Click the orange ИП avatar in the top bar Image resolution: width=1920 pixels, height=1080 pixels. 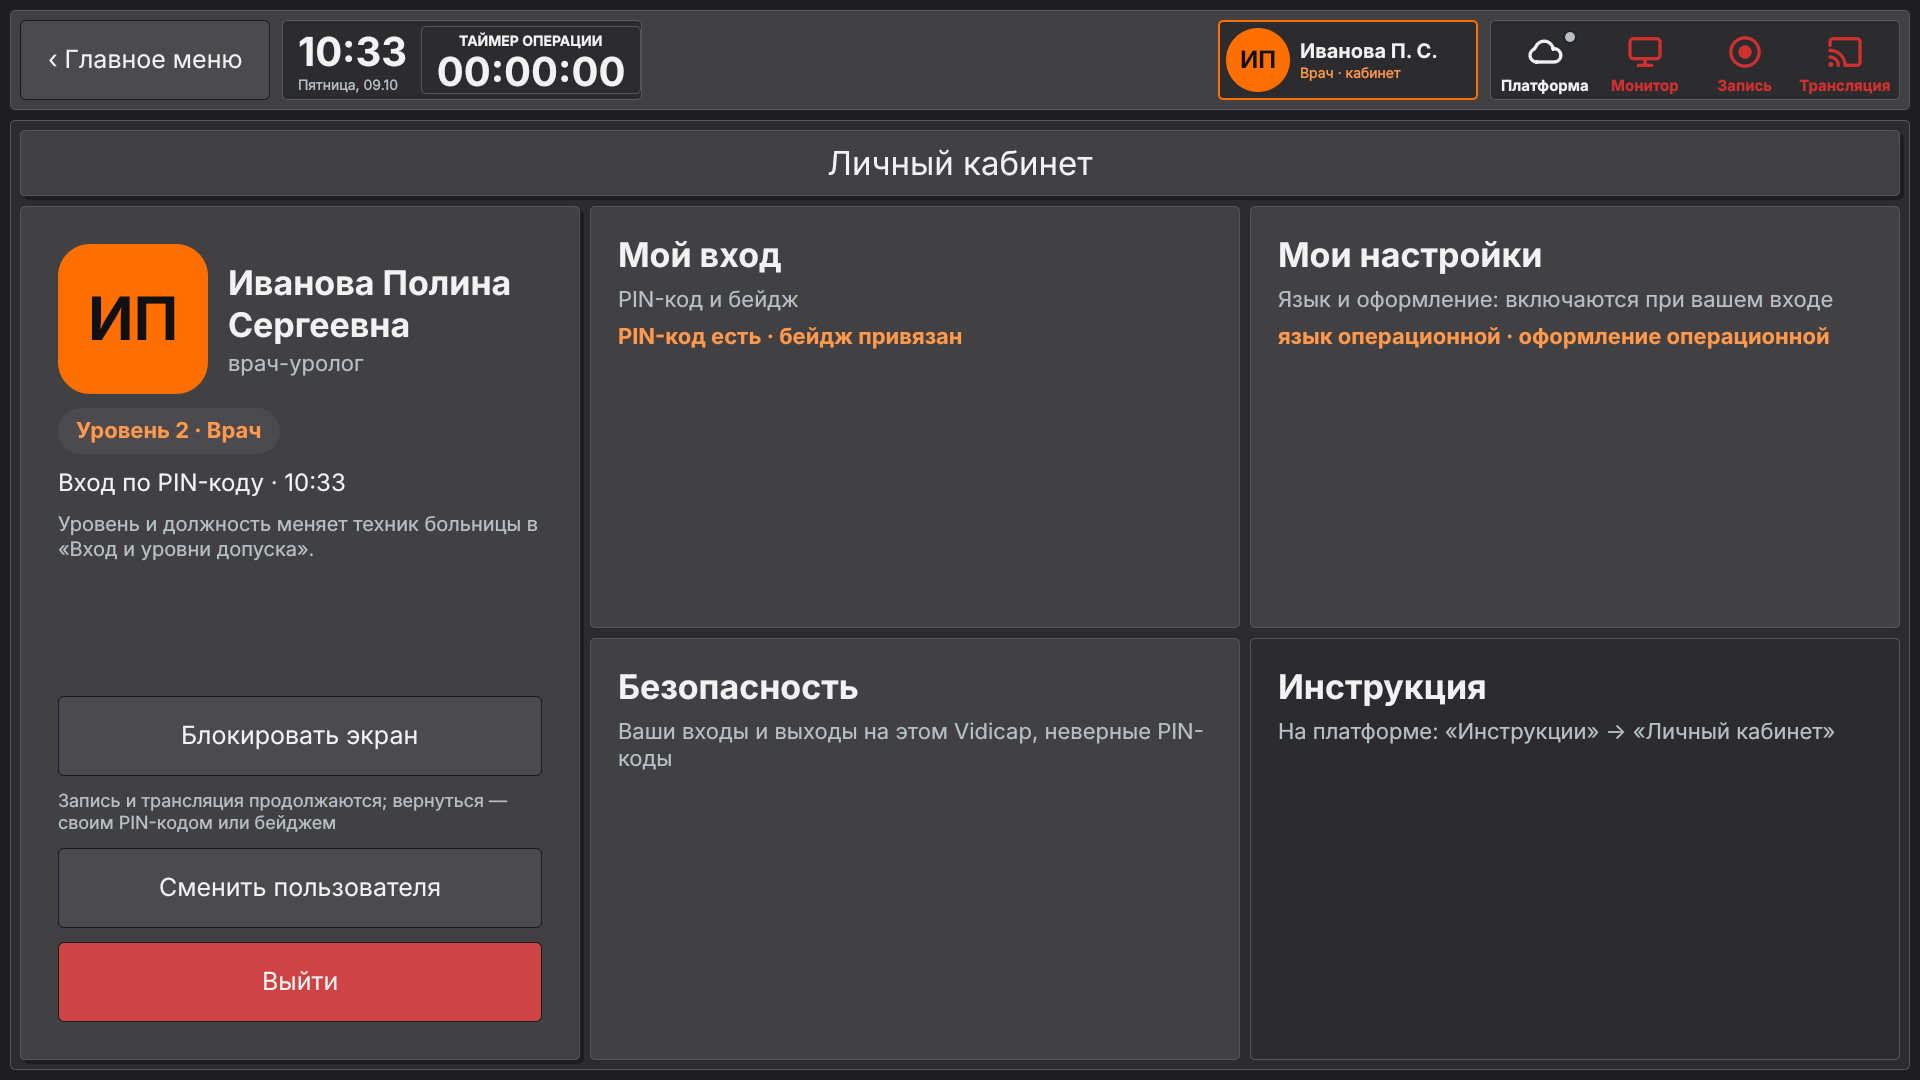click(1257, 60)
